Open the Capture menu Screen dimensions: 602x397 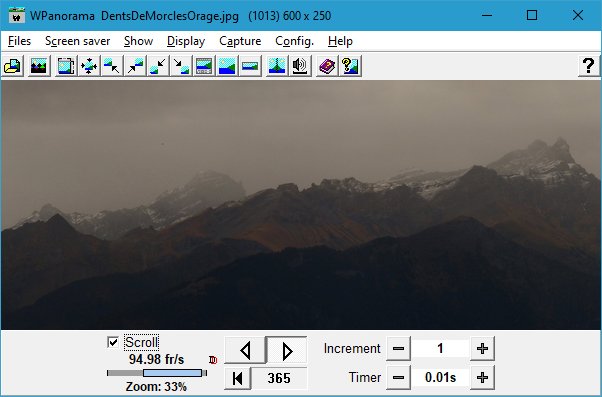pyautogui.click(x=240, y=41)
